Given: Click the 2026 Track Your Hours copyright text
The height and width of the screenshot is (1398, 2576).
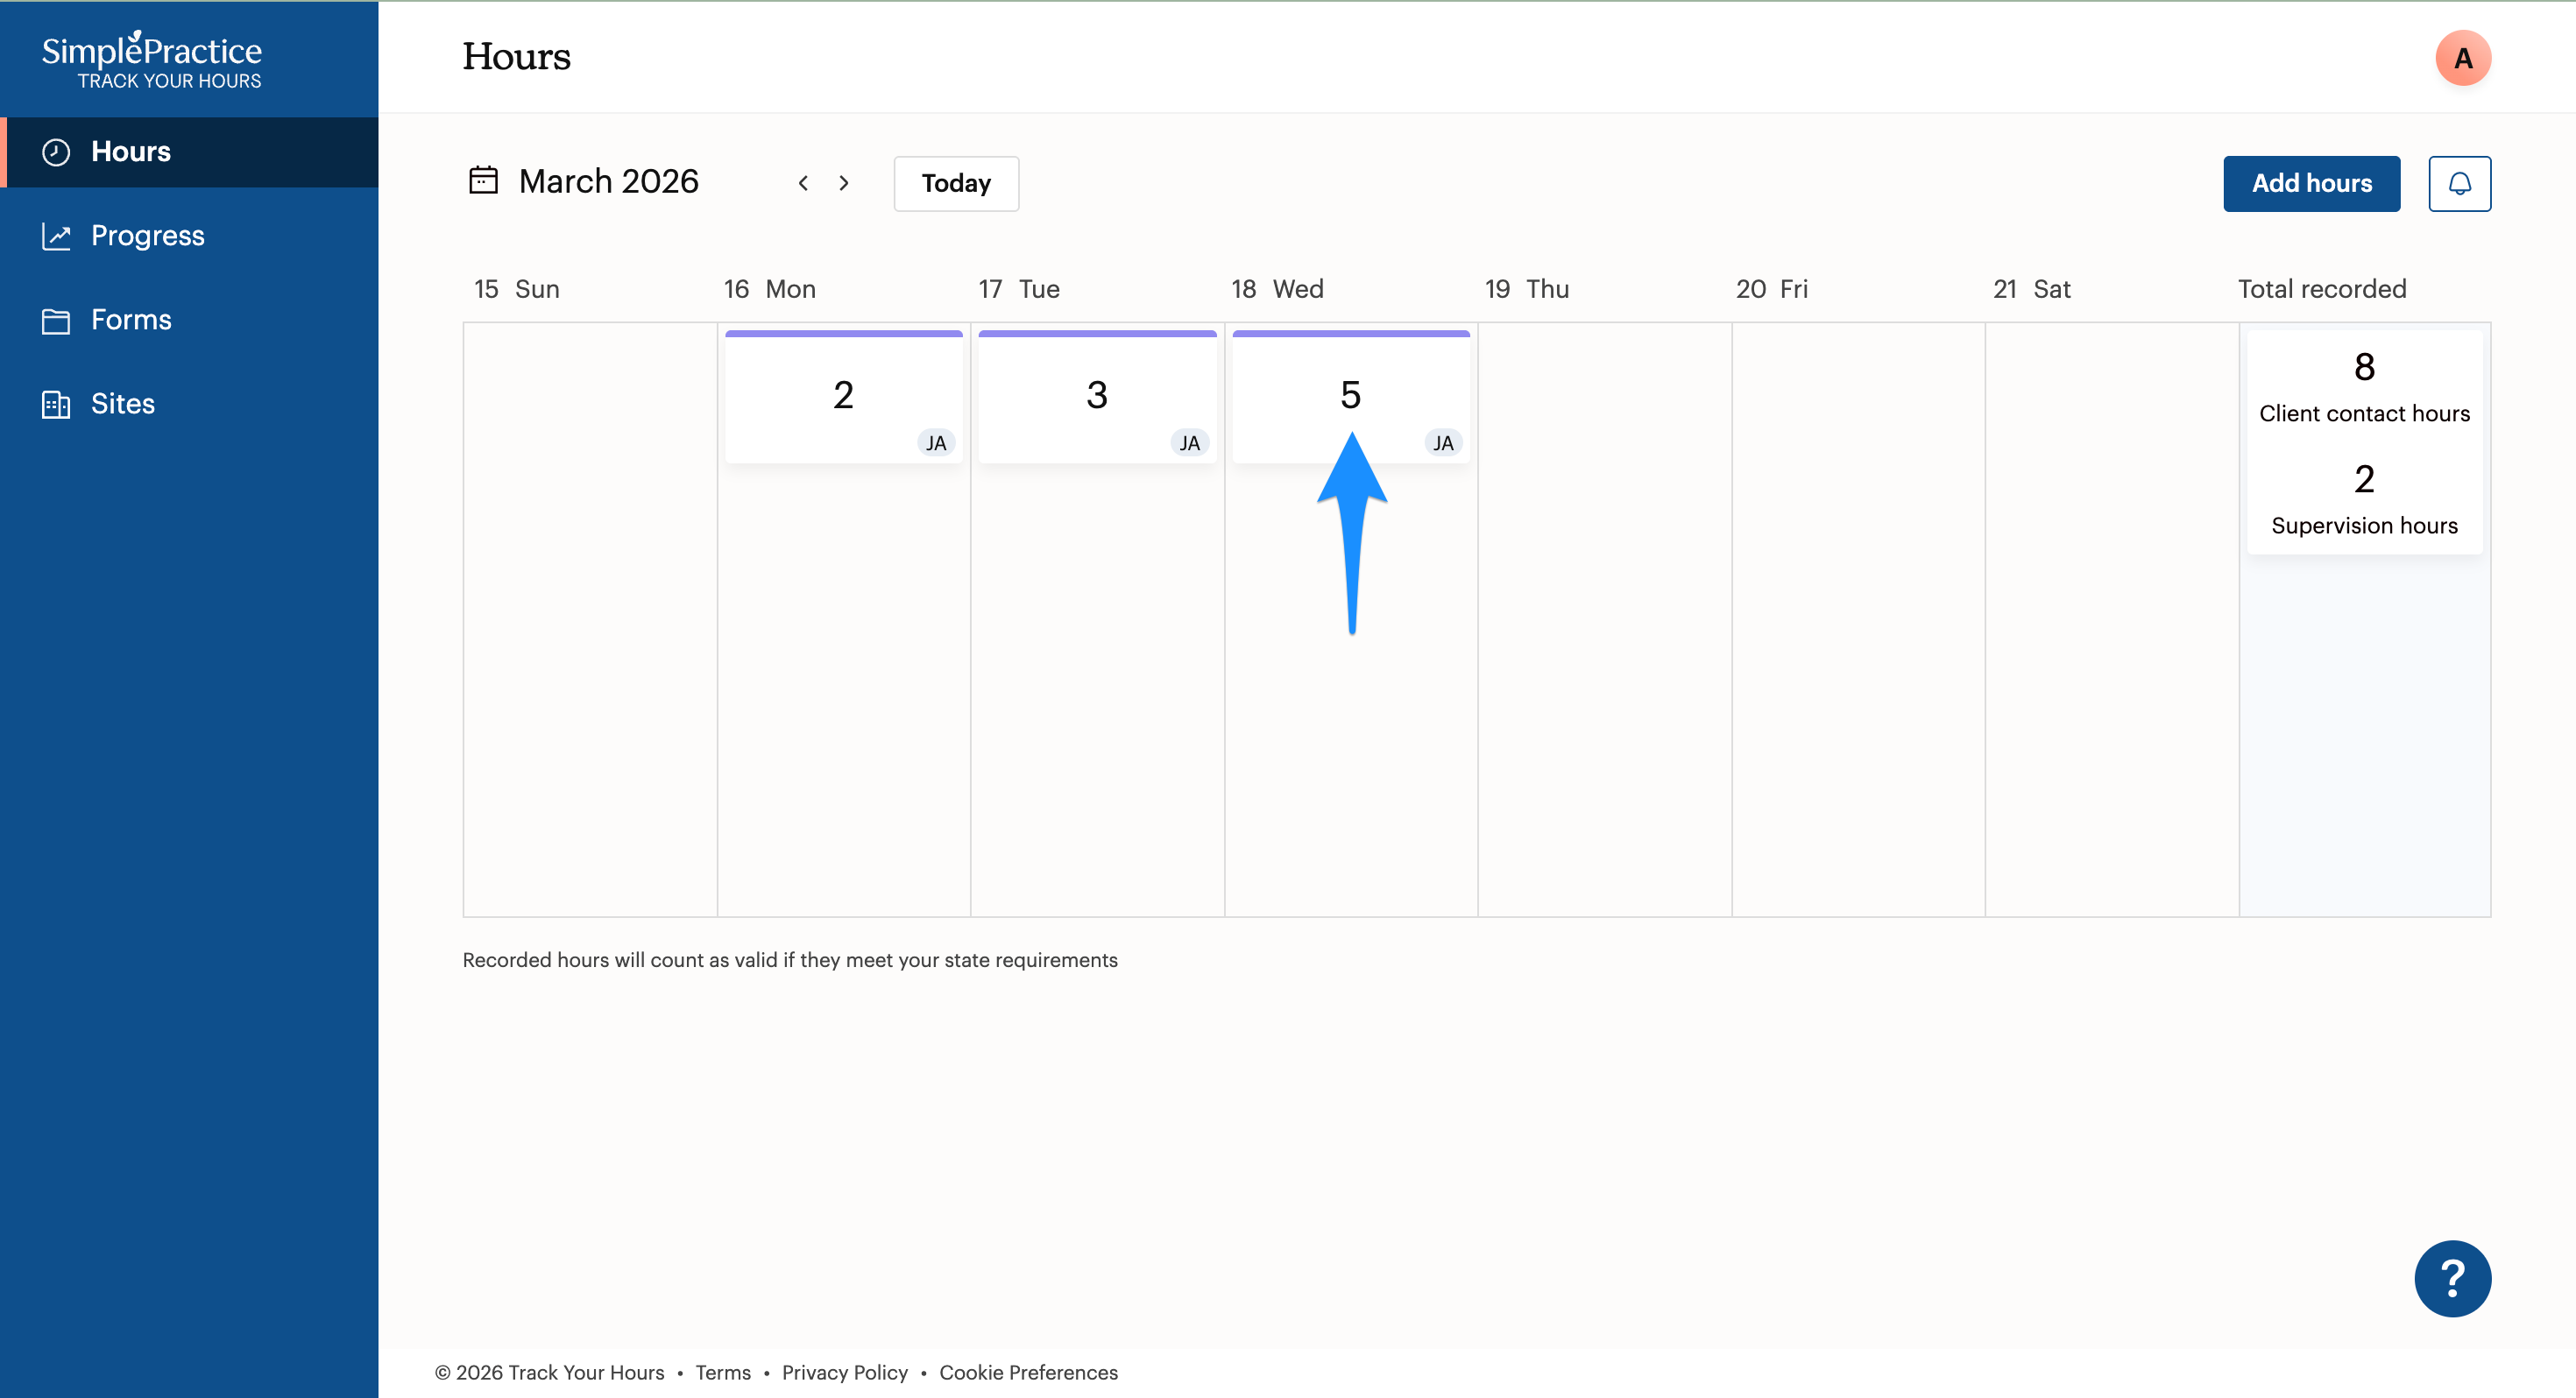Looking at the screenshot, I should coord(549,1372).
